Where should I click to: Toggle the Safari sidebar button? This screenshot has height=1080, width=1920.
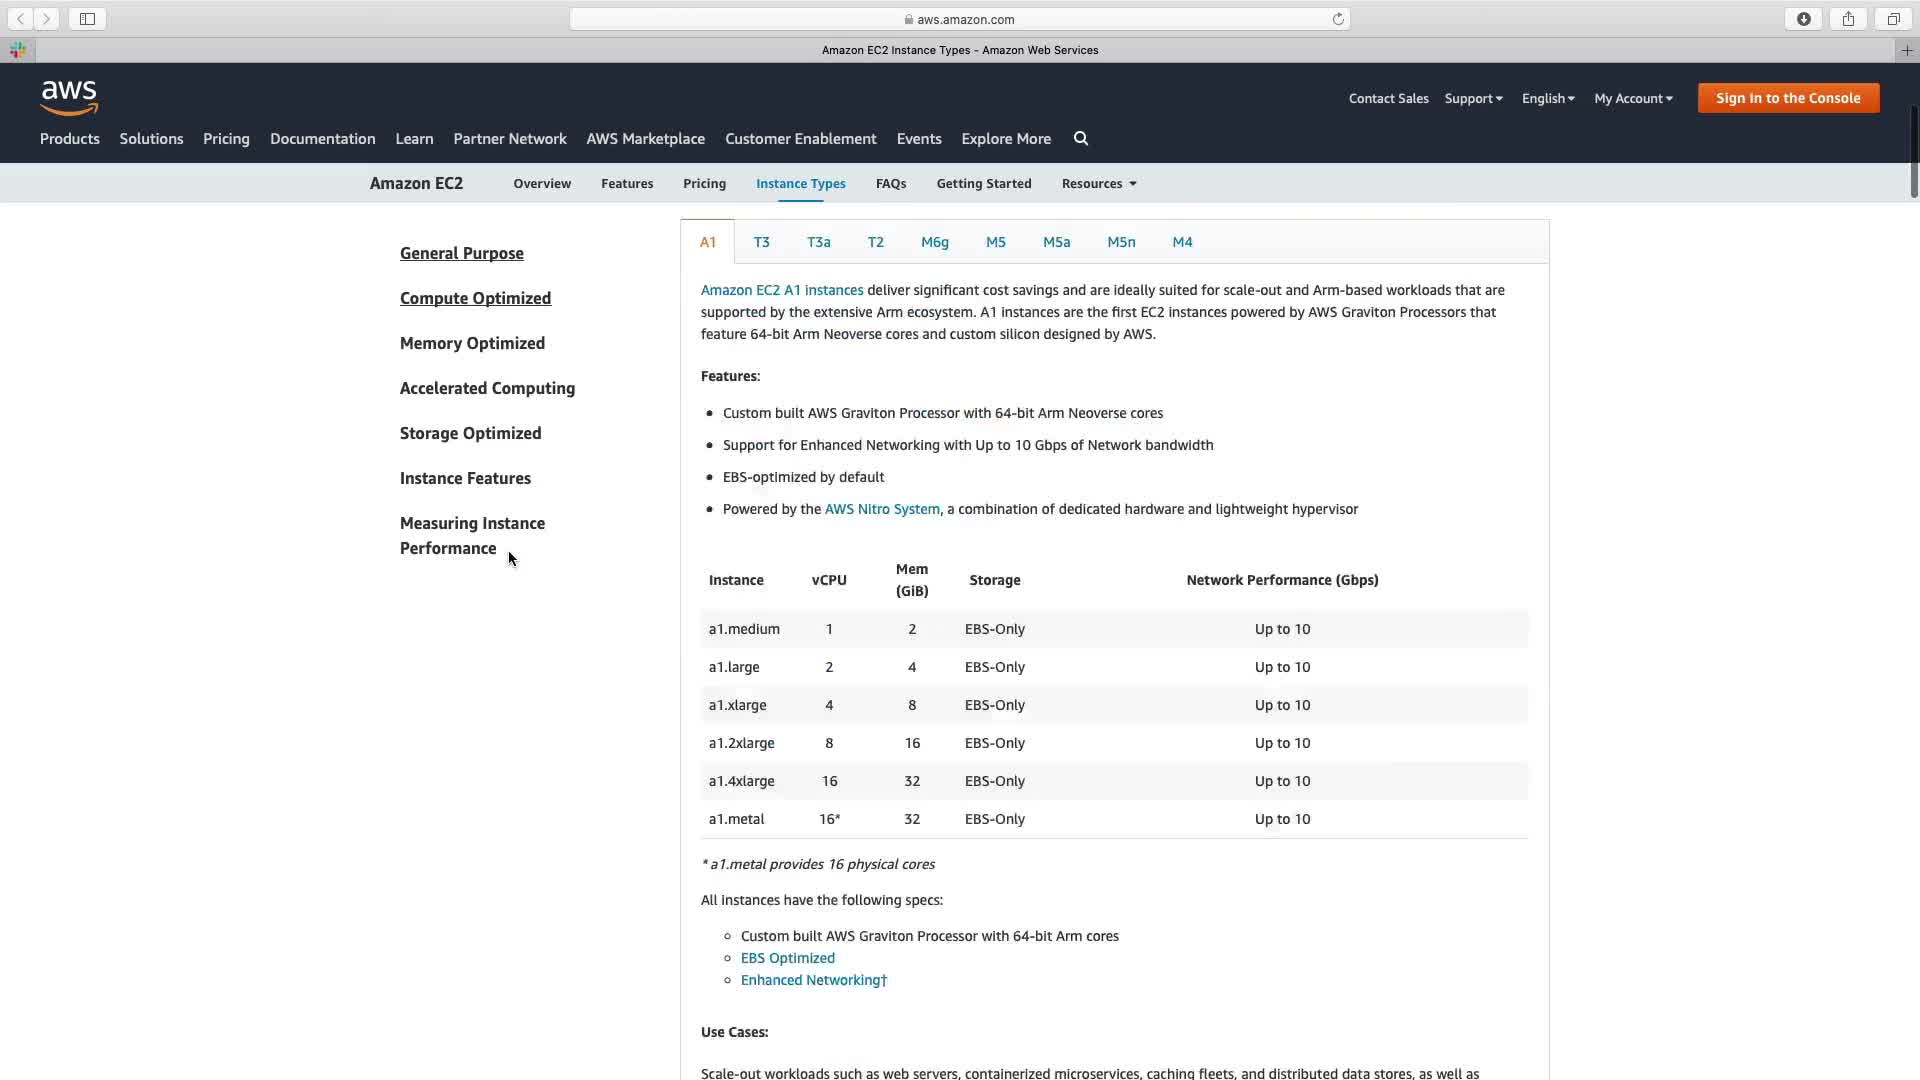coord(87,19)
